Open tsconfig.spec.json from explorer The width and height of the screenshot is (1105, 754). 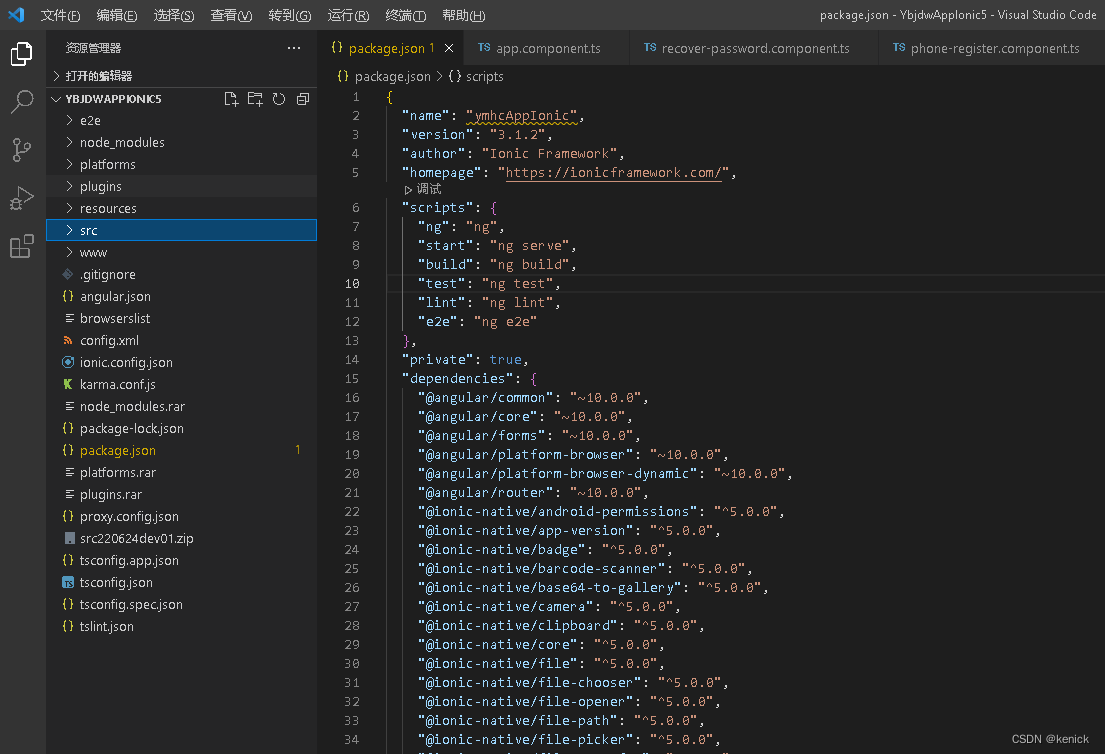click(x=182, y=605)
